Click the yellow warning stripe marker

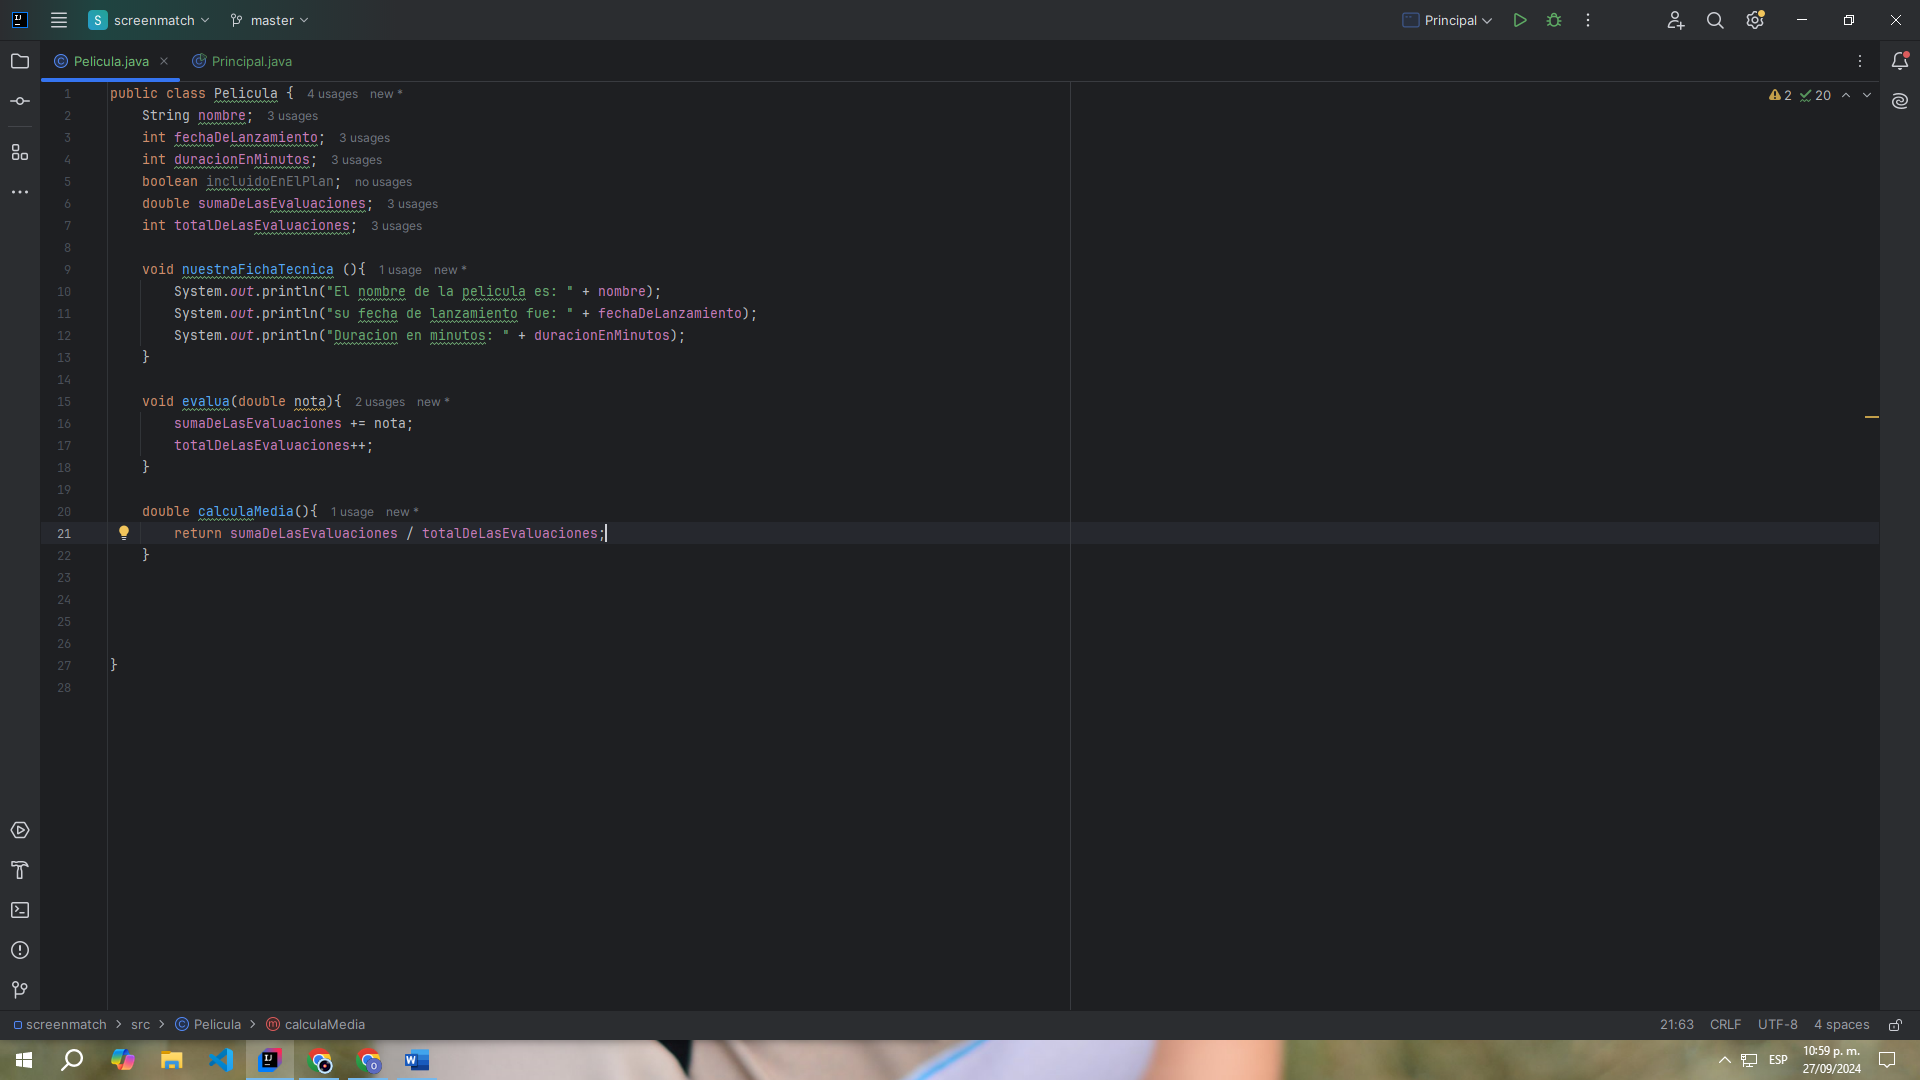click(1872, 416)
